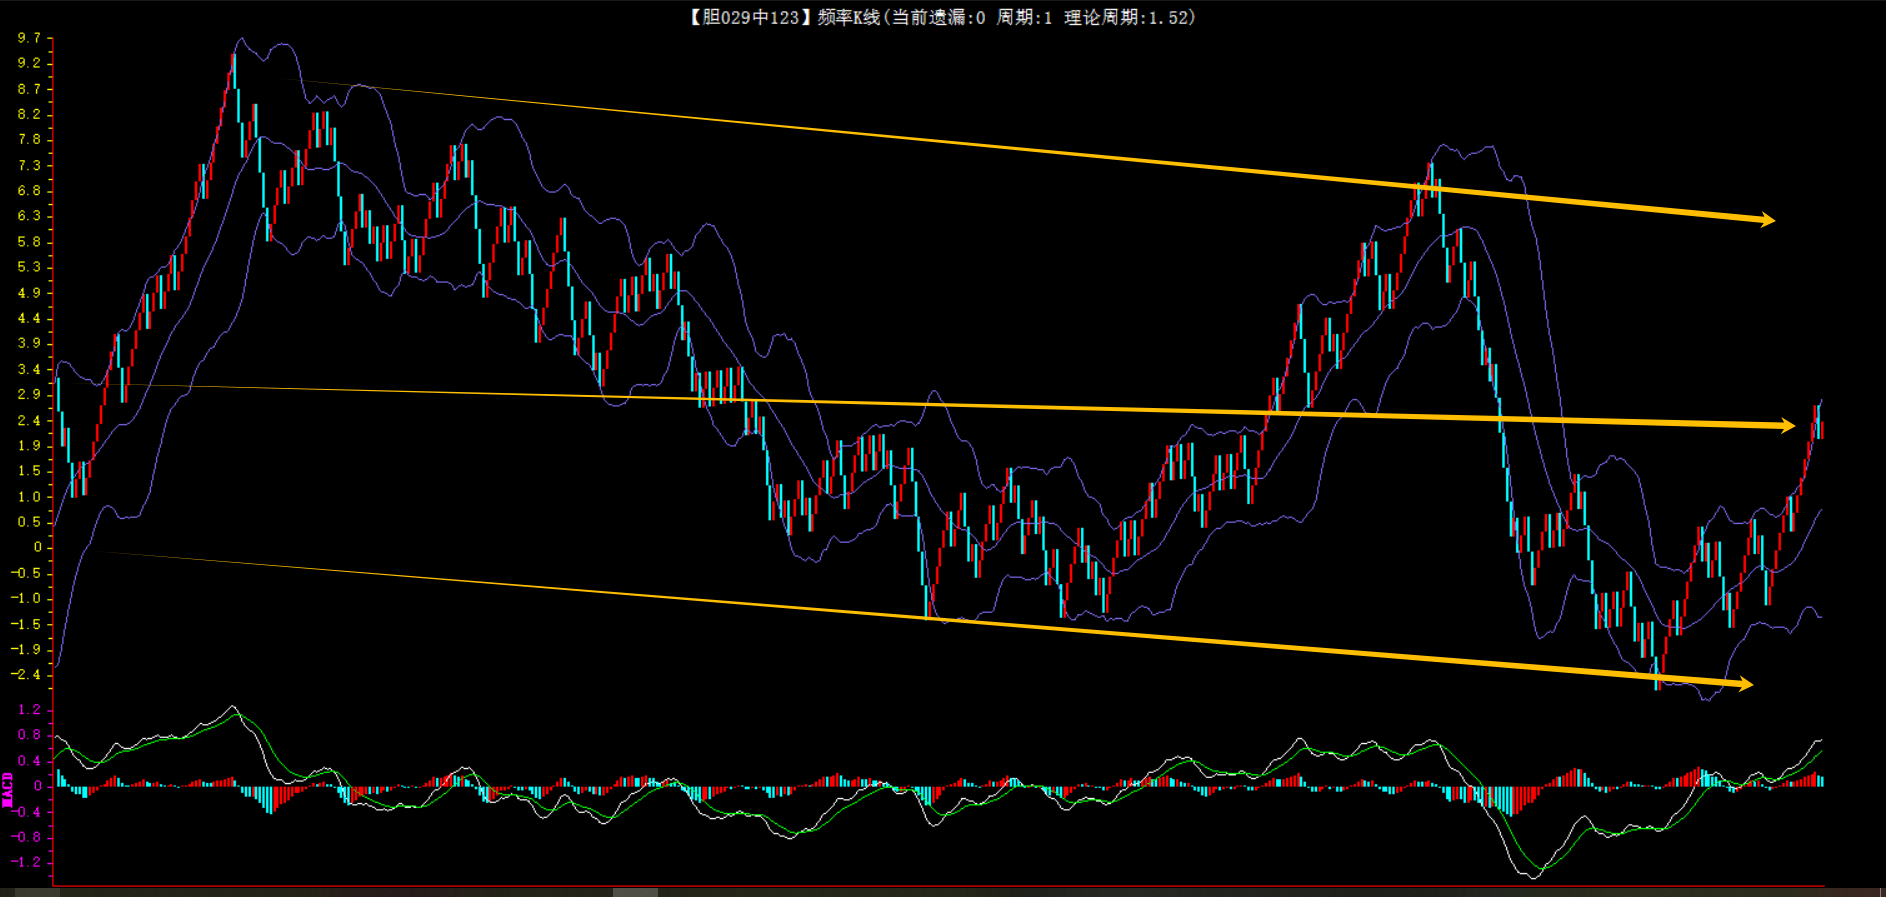1886x897 pixels.
Task: Click the 0.5 axis label
Action: [29, 522]
